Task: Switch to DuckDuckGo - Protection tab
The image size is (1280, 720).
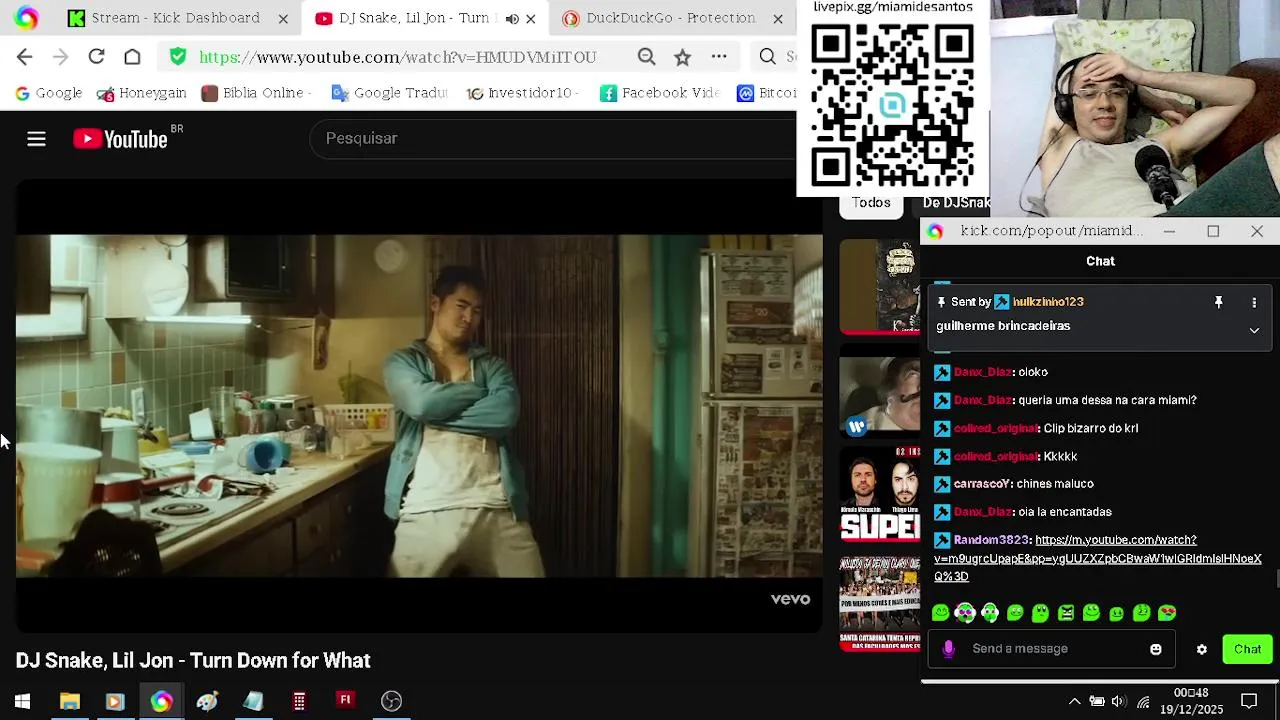Action: [670, 18]
